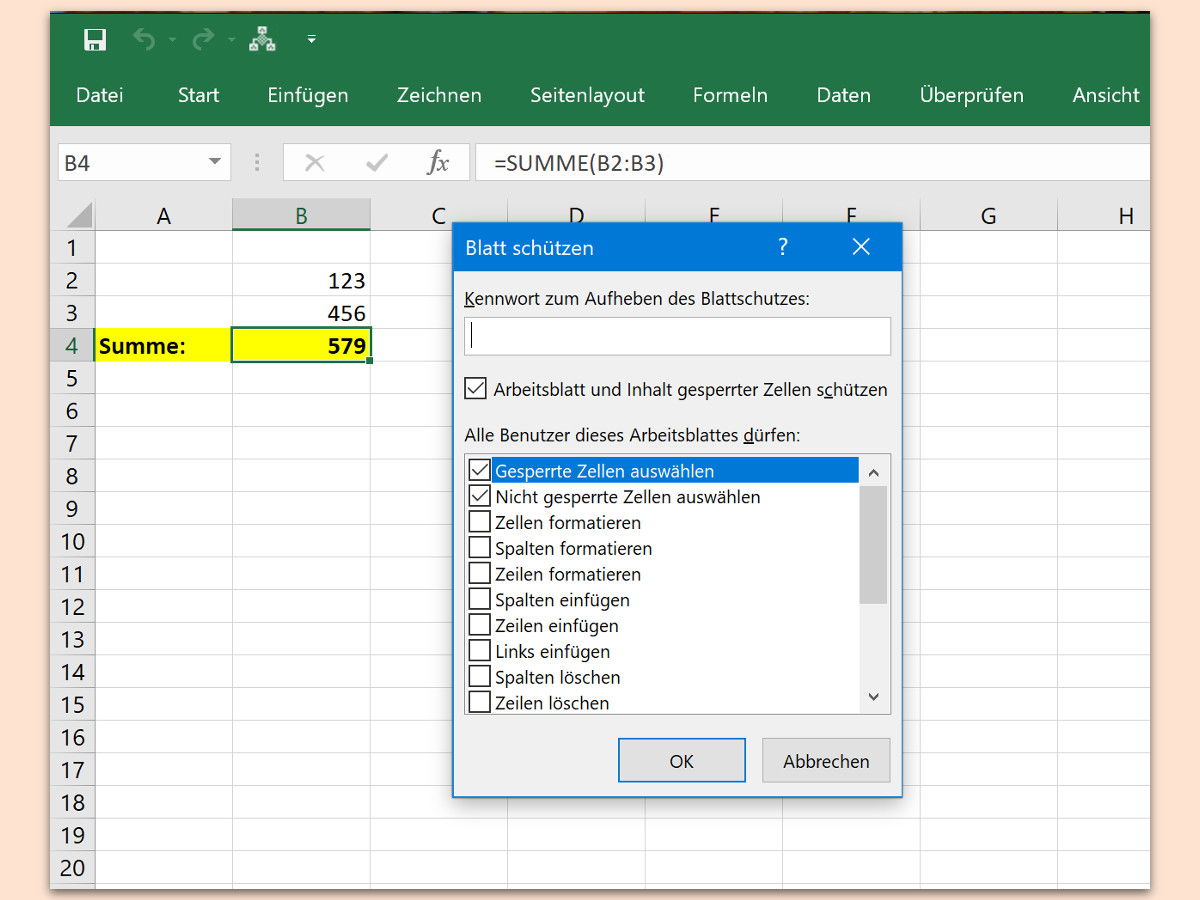The height and width of the screenshot is (900, 1200).
Task: Select the row 4 header
Action: [72, 345]
